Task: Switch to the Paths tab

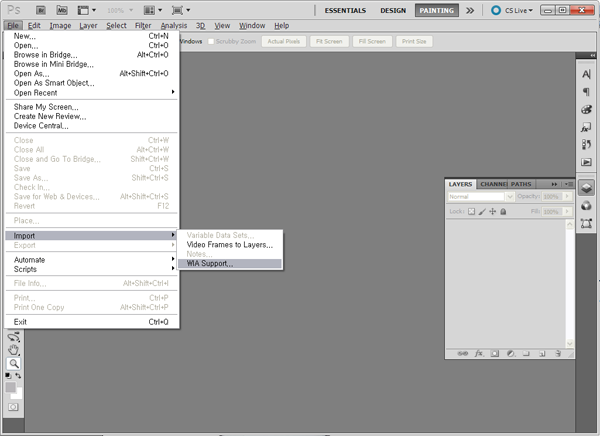Action: (521, 184)
